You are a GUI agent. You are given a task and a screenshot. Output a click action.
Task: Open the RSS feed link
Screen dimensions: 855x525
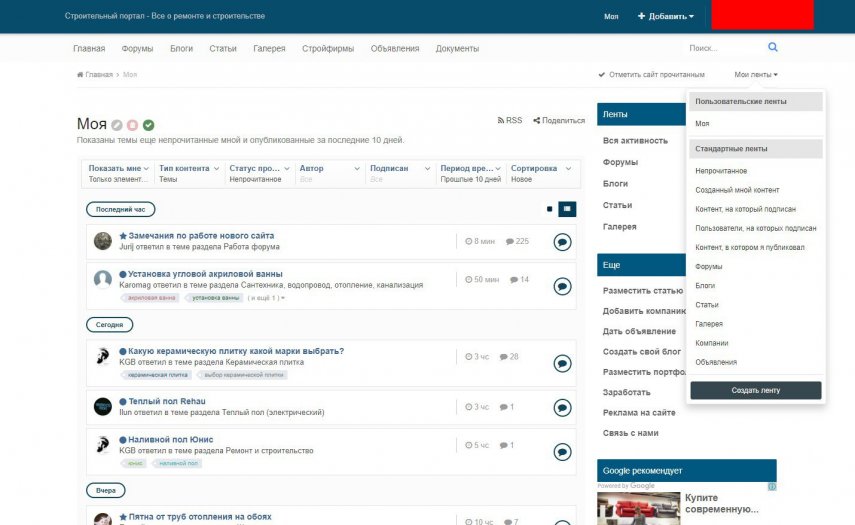510,120
